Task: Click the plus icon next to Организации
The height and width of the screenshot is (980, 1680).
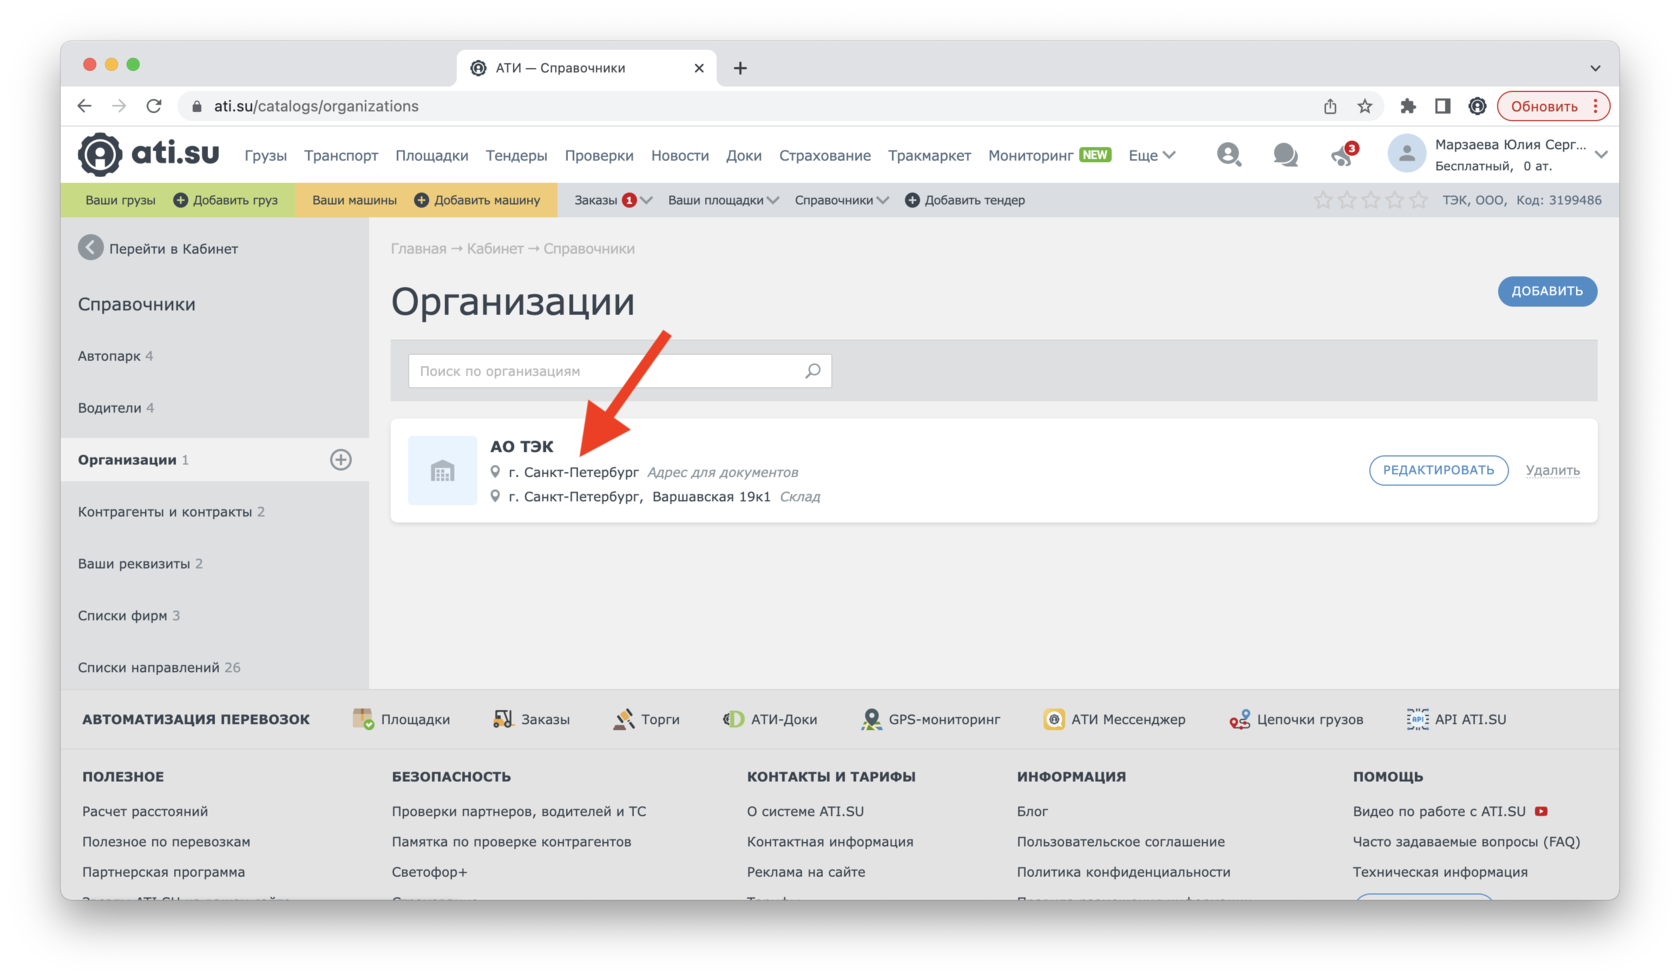Action: pyautogui.click(x=341, y=460)
